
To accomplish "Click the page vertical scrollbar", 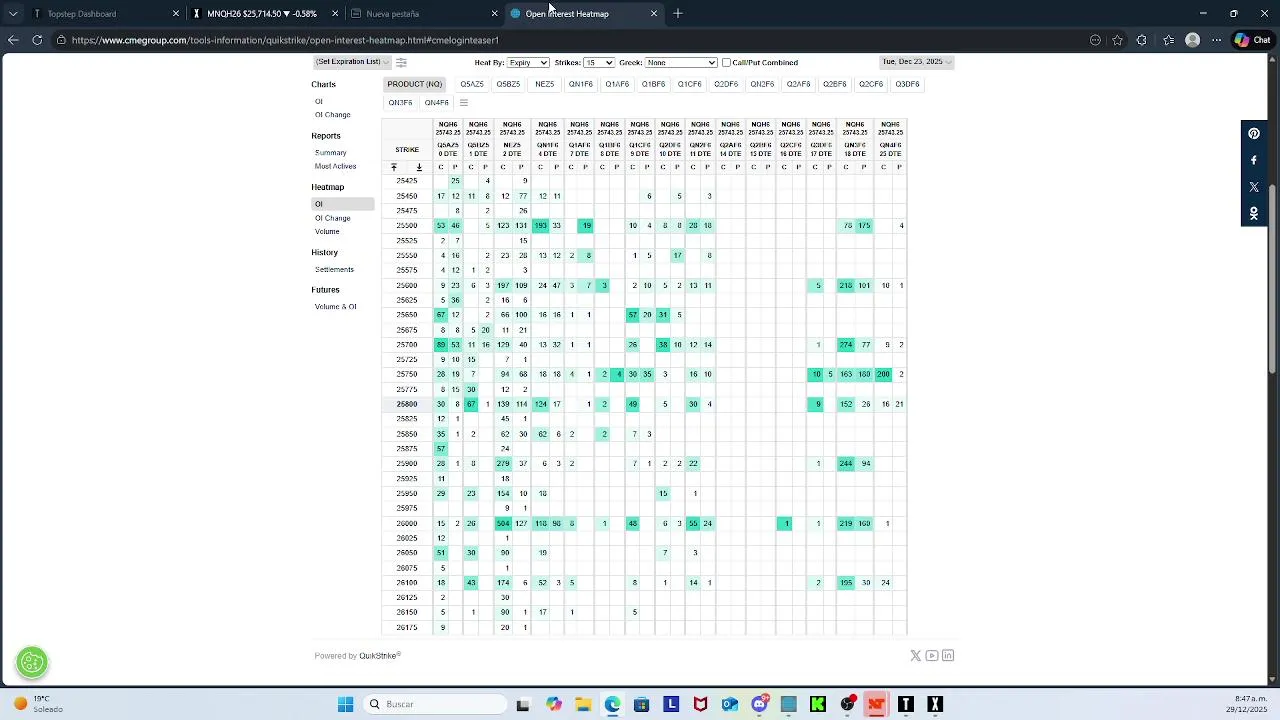I will coord(1273,280).
